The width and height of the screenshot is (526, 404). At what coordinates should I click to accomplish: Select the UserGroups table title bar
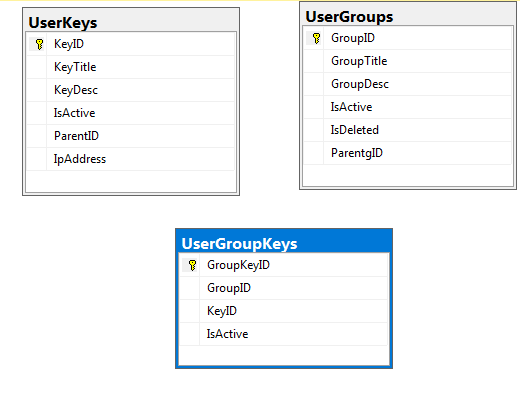408,16
